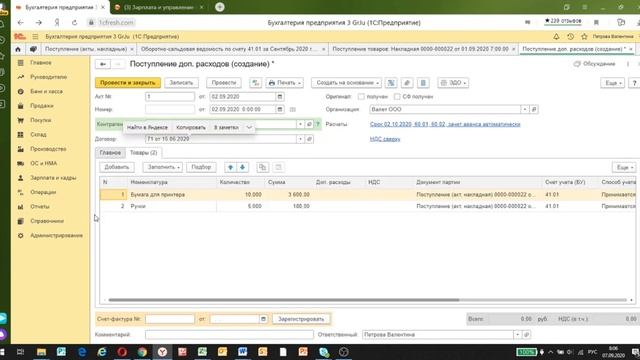This screenshot has width=640, height=360.
Task: Move row up with blue up arrow
Action: [x=231, y=167]
